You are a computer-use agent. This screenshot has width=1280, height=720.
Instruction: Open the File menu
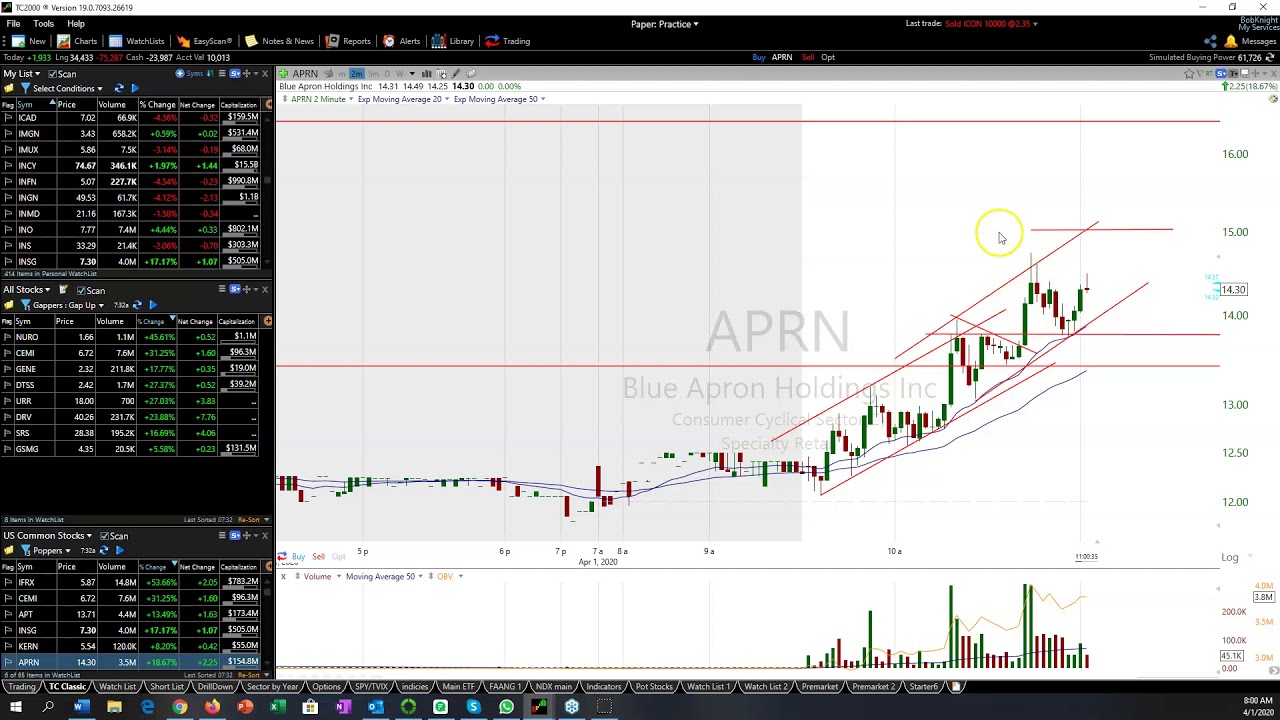13,23
